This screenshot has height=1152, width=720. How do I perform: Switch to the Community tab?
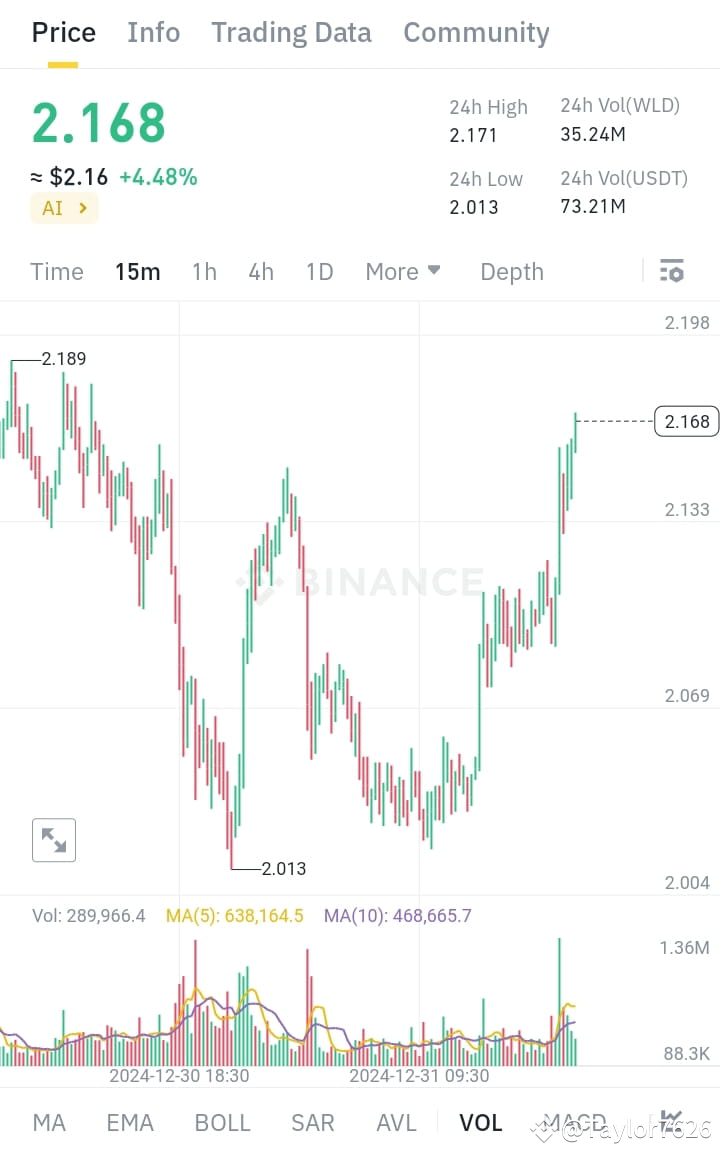[476, 32]
